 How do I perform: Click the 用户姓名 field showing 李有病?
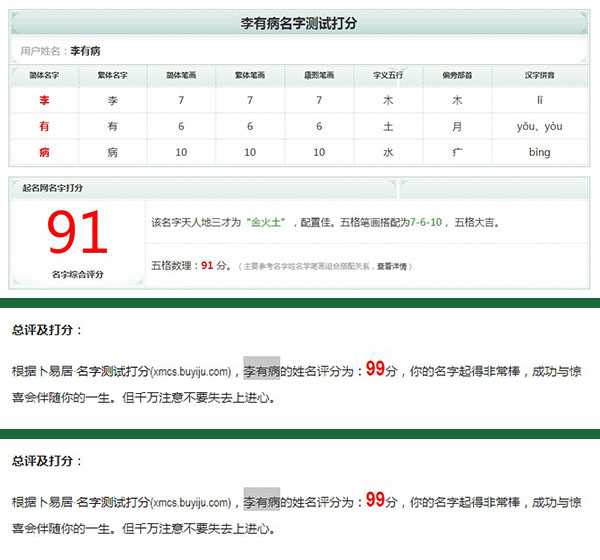pyautogui.click(x=85, y=50)
